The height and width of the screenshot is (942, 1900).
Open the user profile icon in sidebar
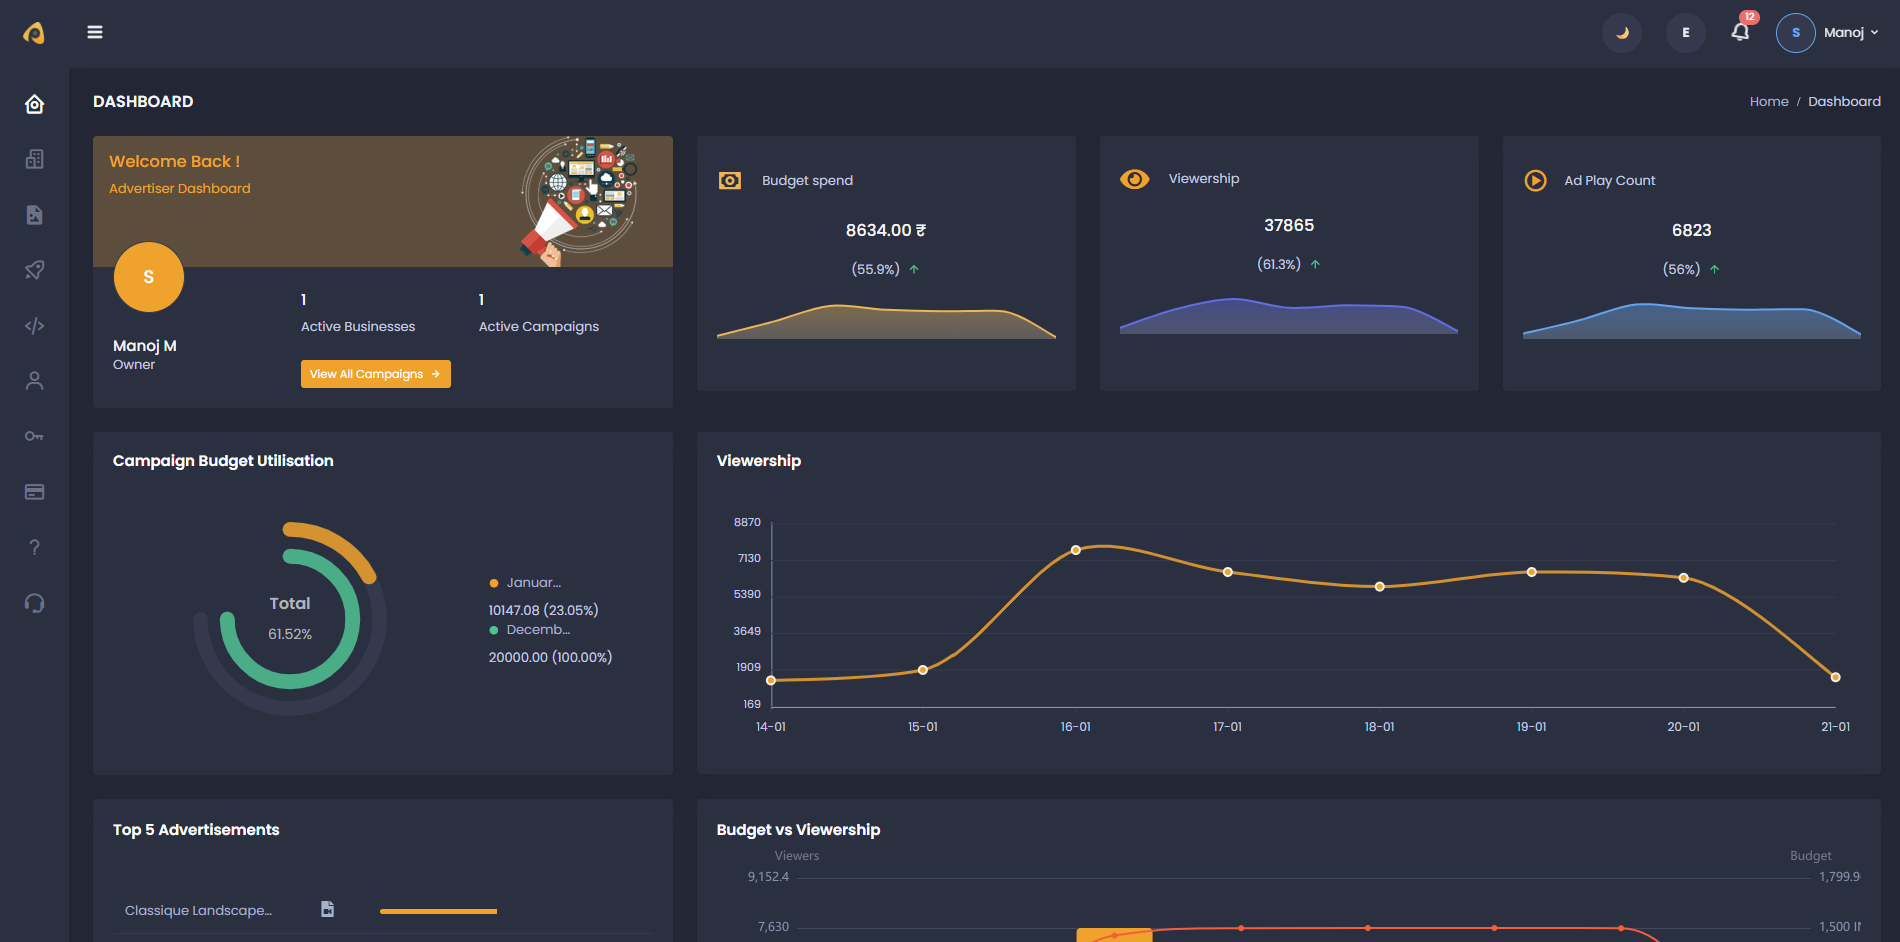34,381
